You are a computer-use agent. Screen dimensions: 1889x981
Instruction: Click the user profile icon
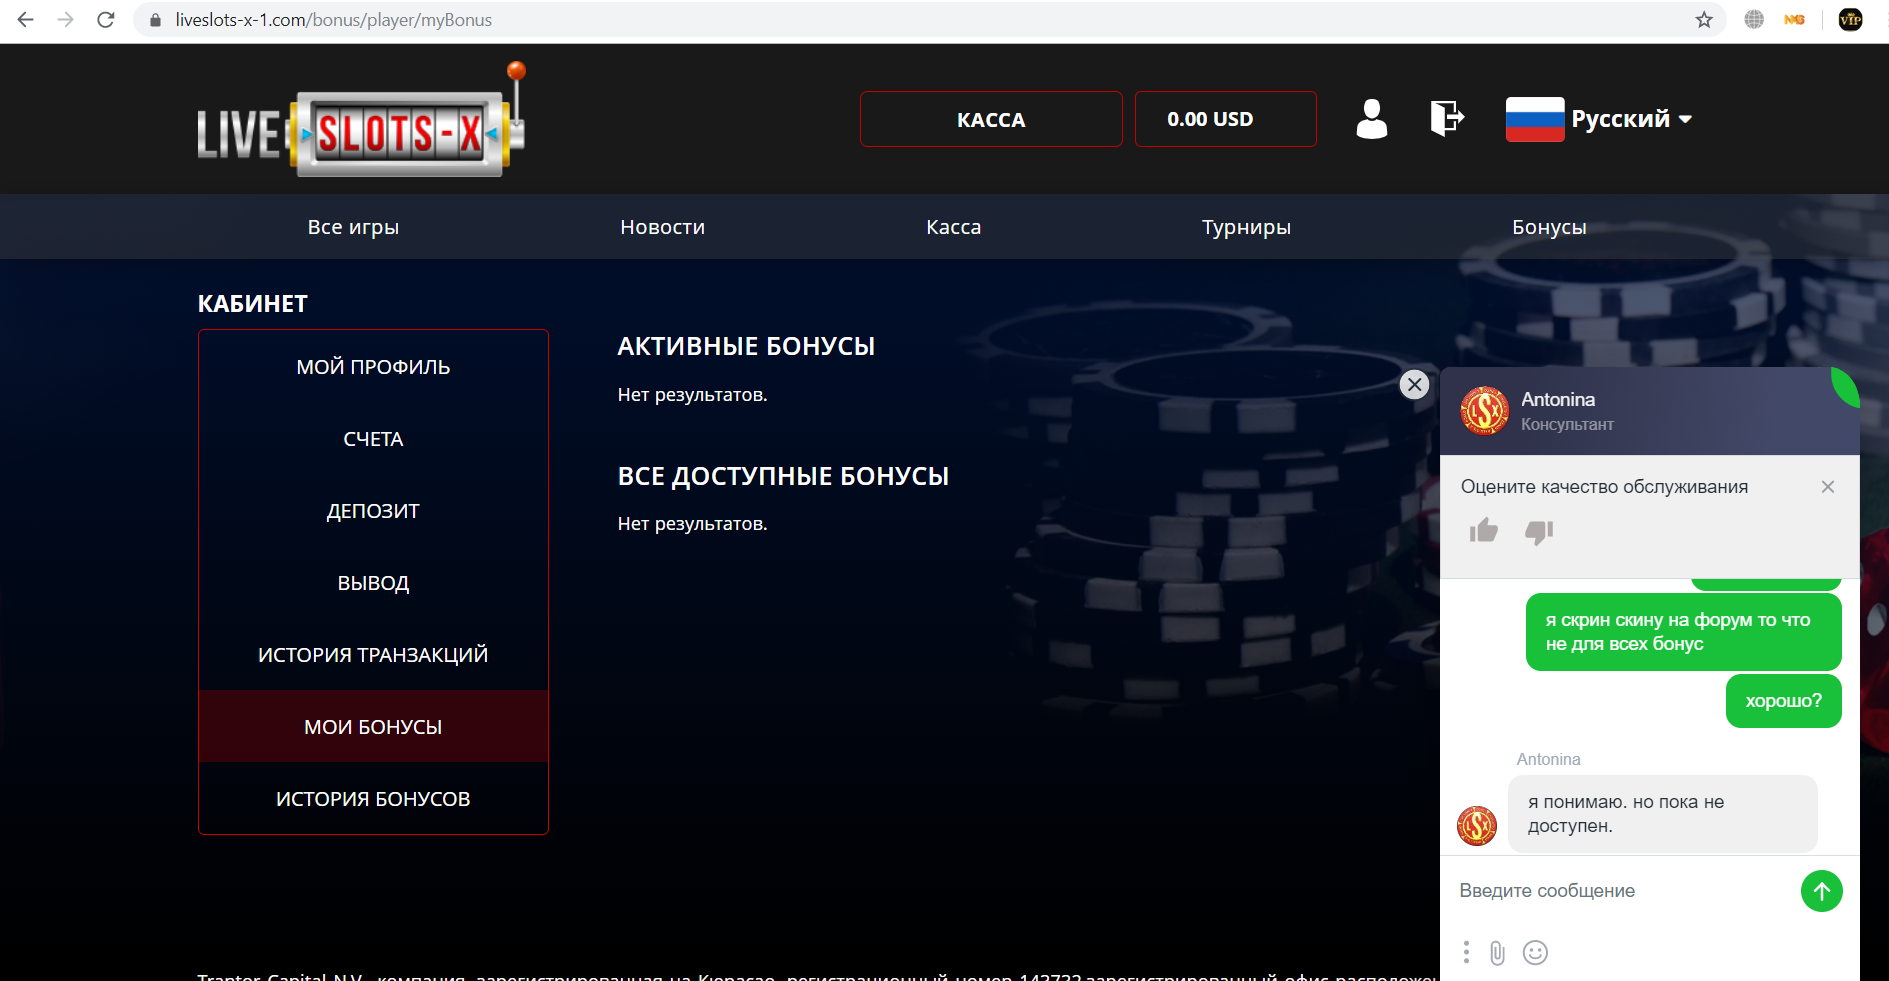(1371, 119)
